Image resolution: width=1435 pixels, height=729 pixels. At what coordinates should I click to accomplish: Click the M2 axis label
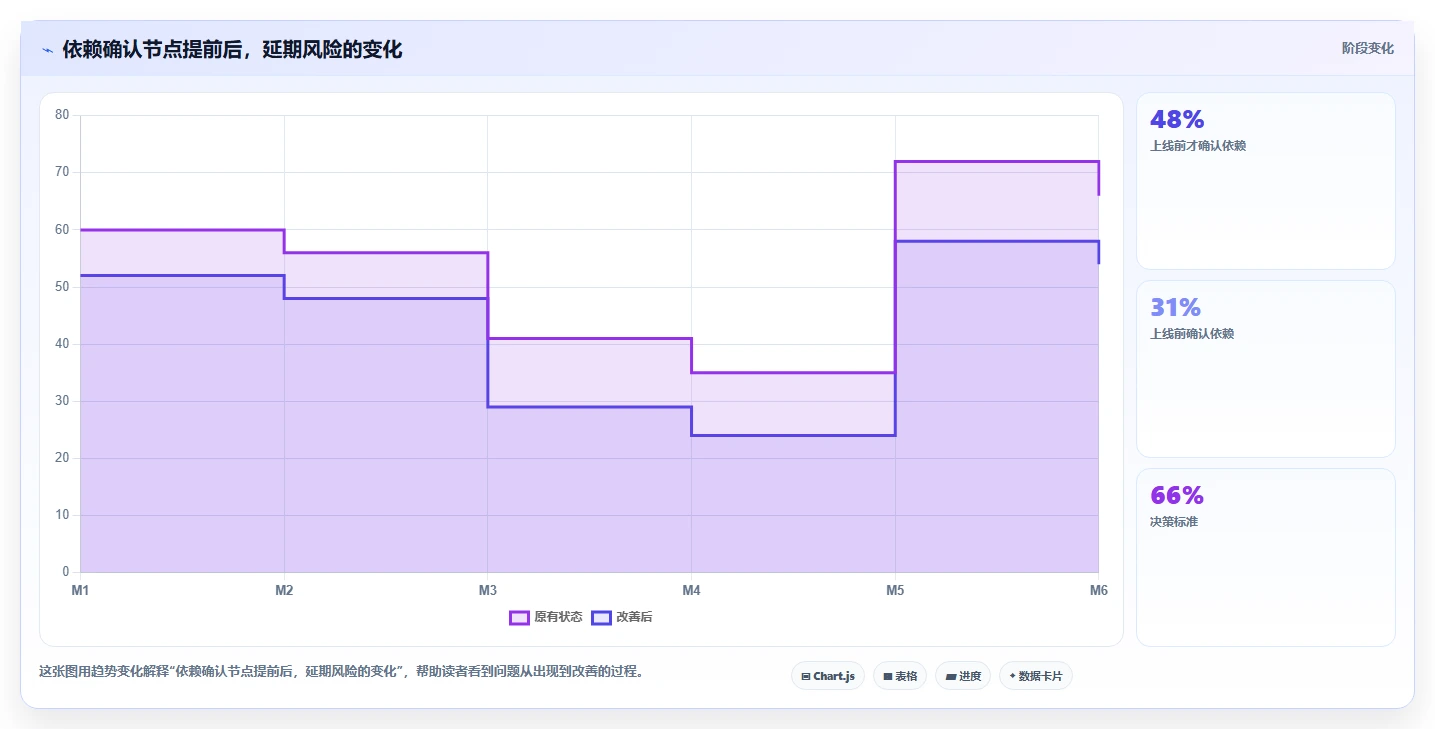pyautogui.click(x=284, y=590)
